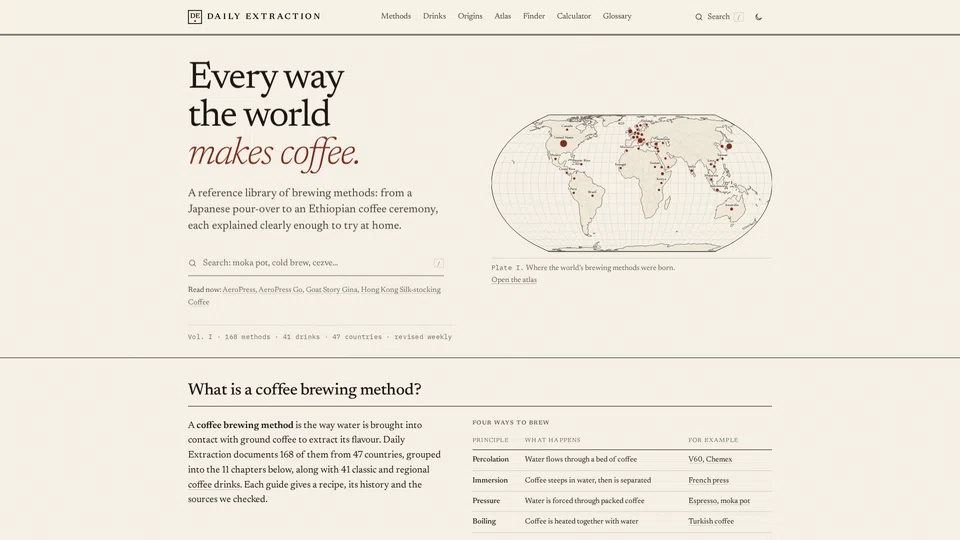
Task: Click the Boiling principle cell
Action: [484, 522]
